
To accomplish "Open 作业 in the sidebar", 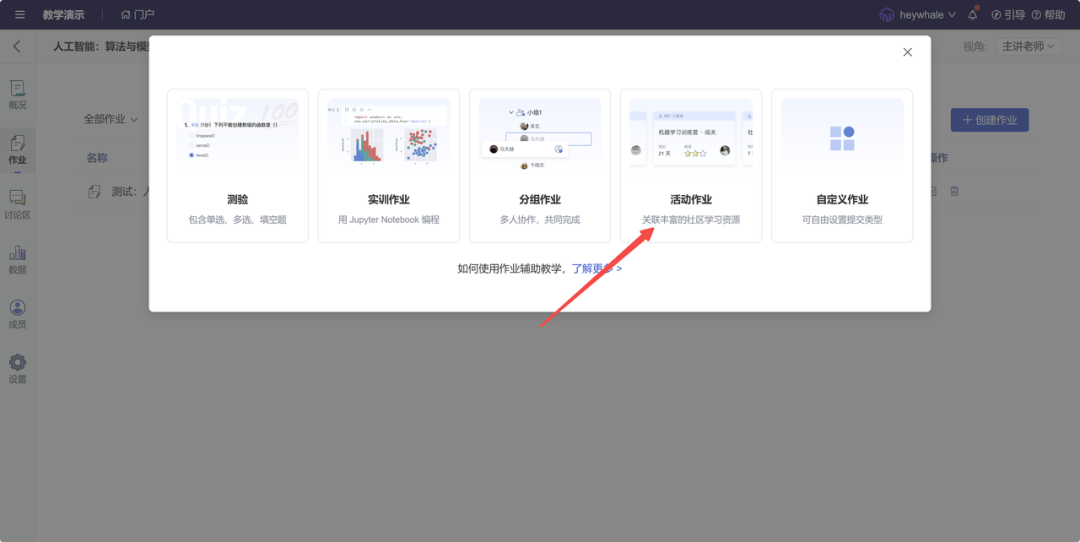I will 17,150.
